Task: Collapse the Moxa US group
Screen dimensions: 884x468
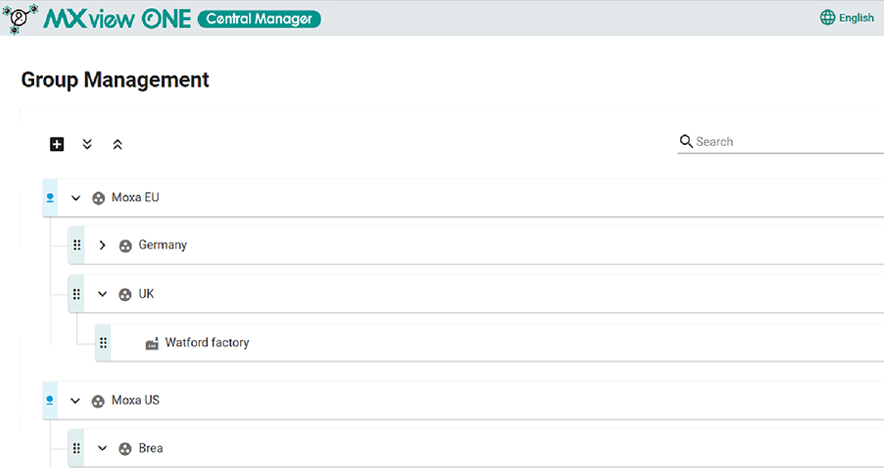Action: pos(75,401)
